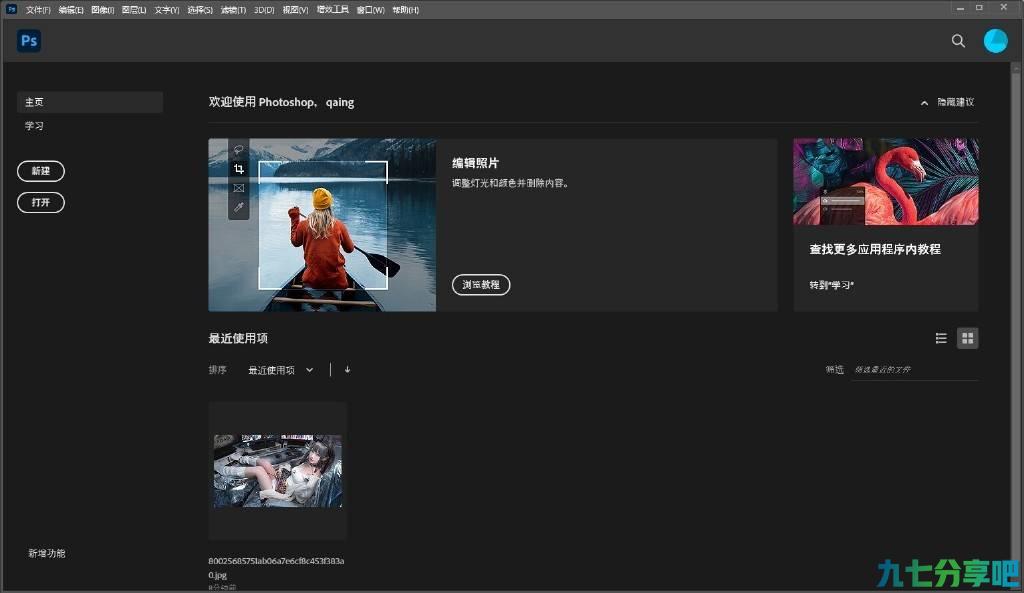Open the recent jpg file thumbnail

(x=278, y=471)
